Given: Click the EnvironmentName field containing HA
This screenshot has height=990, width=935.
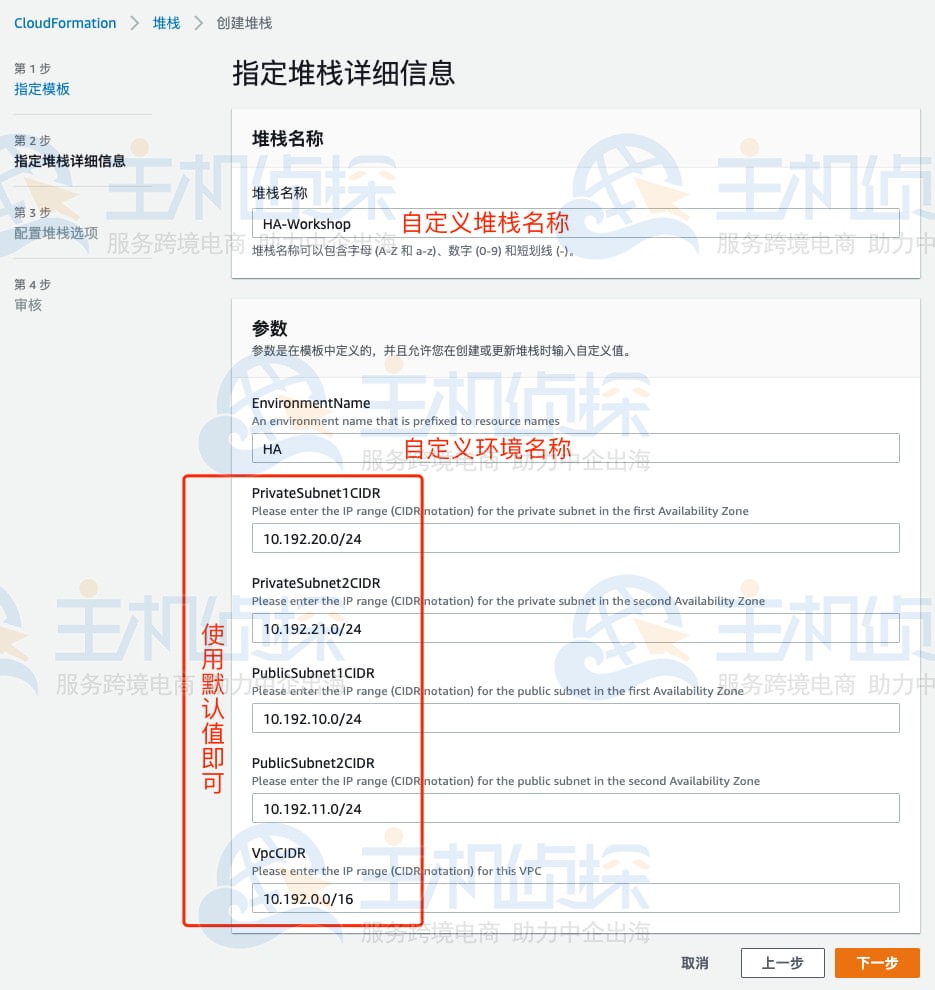Looking at the screenshot, I should [575, 448].
